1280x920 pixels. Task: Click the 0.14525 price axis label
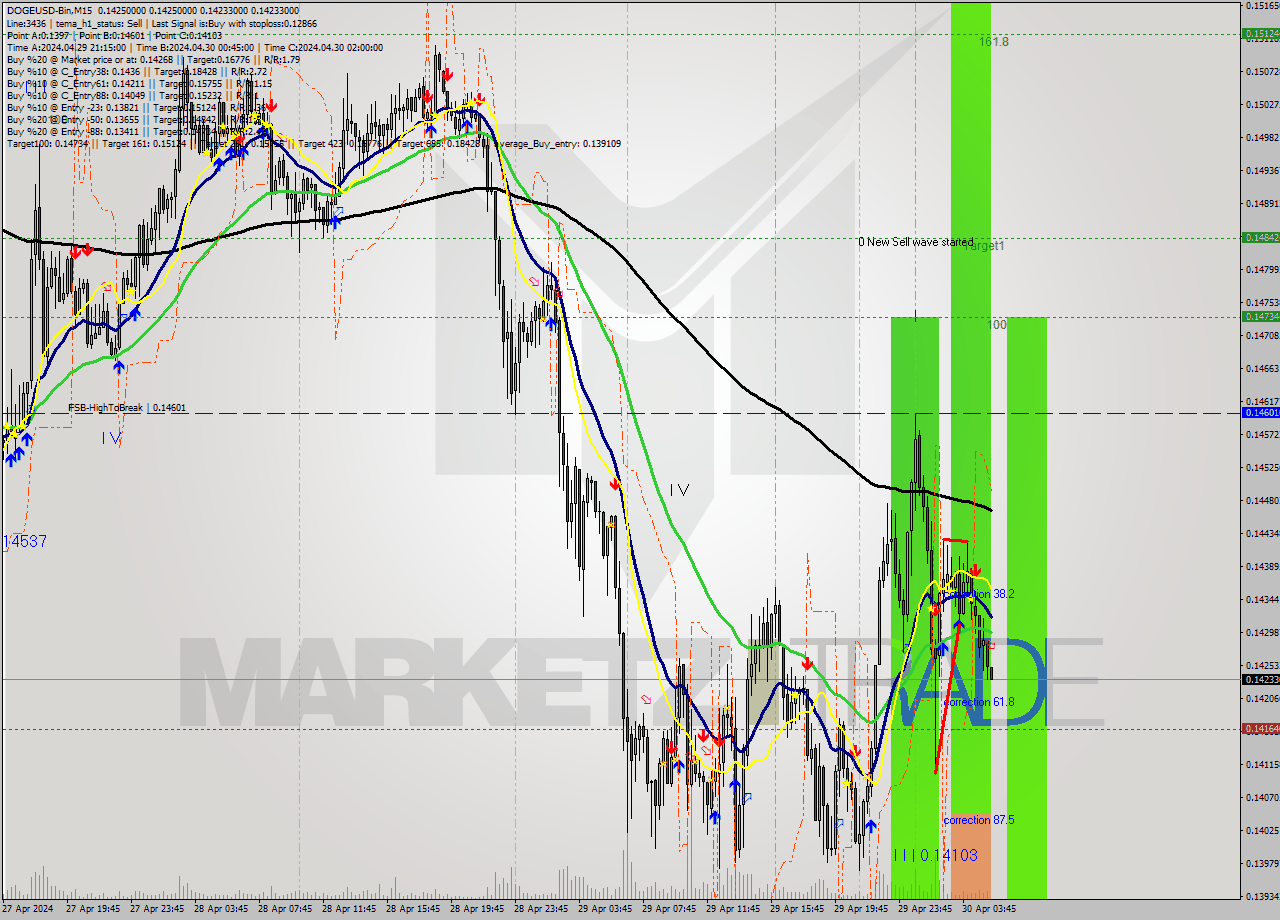1262,467
